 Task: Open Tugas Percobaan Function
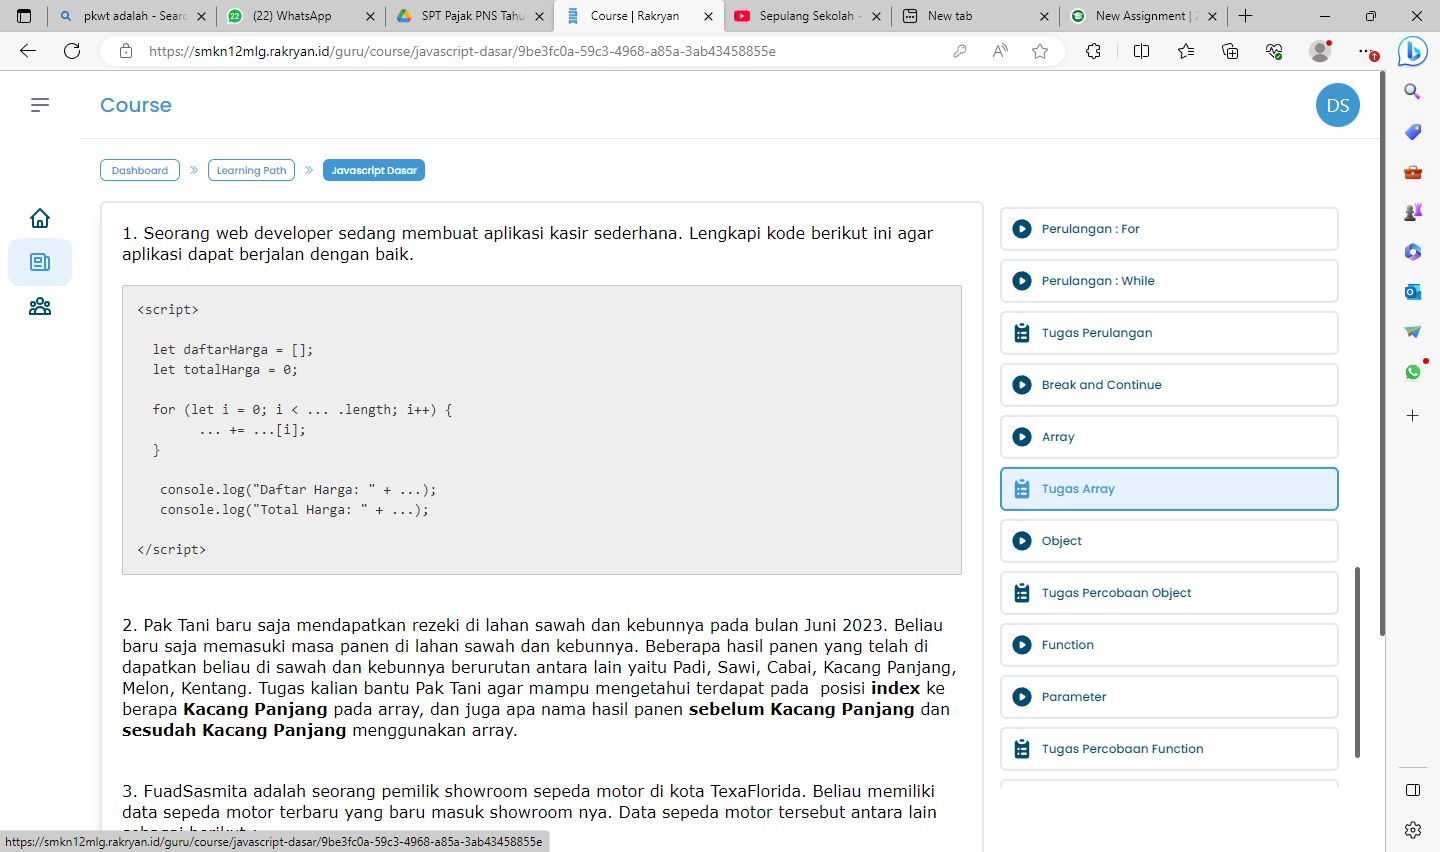pyautogui.click(x=1169, y=749)
